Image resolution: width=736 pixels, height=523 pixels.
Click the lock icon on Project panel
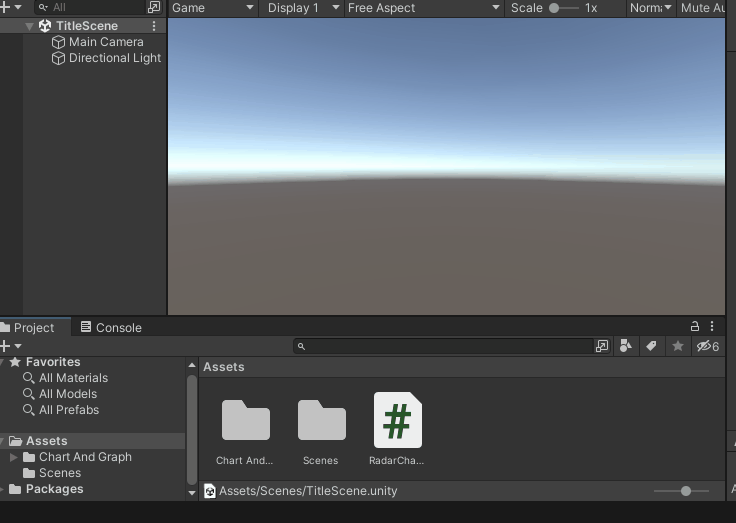(x=695, y=327)
